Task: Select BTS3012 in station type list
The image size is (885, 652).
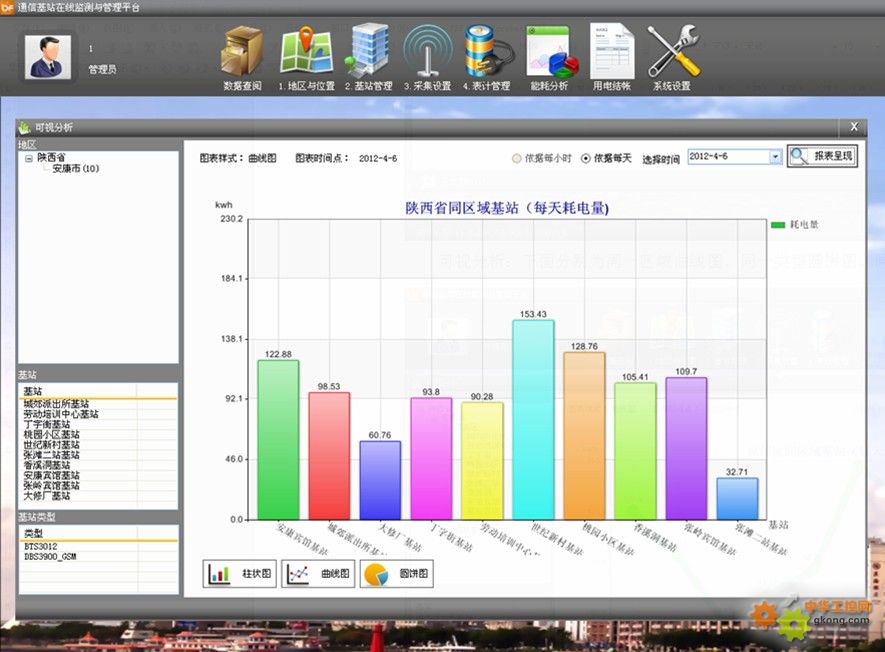Action: [x=42, y=547]
